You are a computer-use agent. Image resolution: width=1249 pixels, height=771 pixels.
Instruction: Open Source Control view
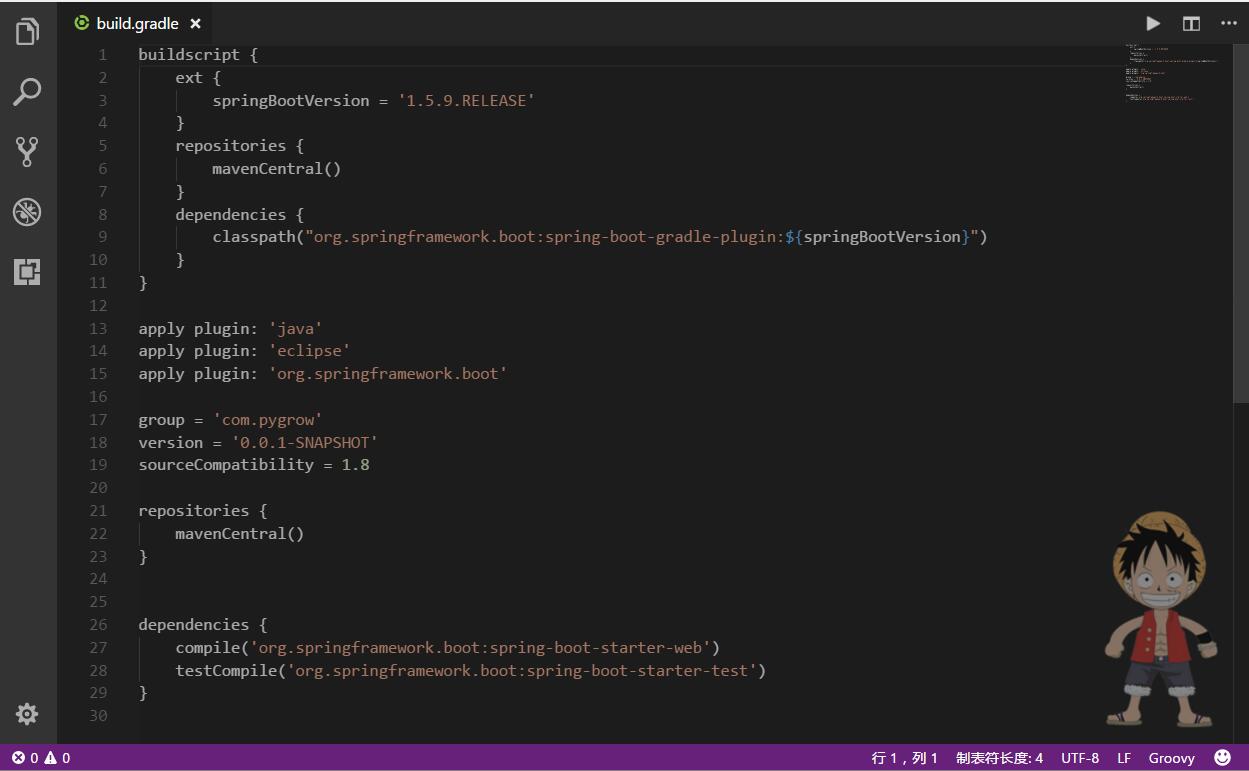(x=27, y=152)
